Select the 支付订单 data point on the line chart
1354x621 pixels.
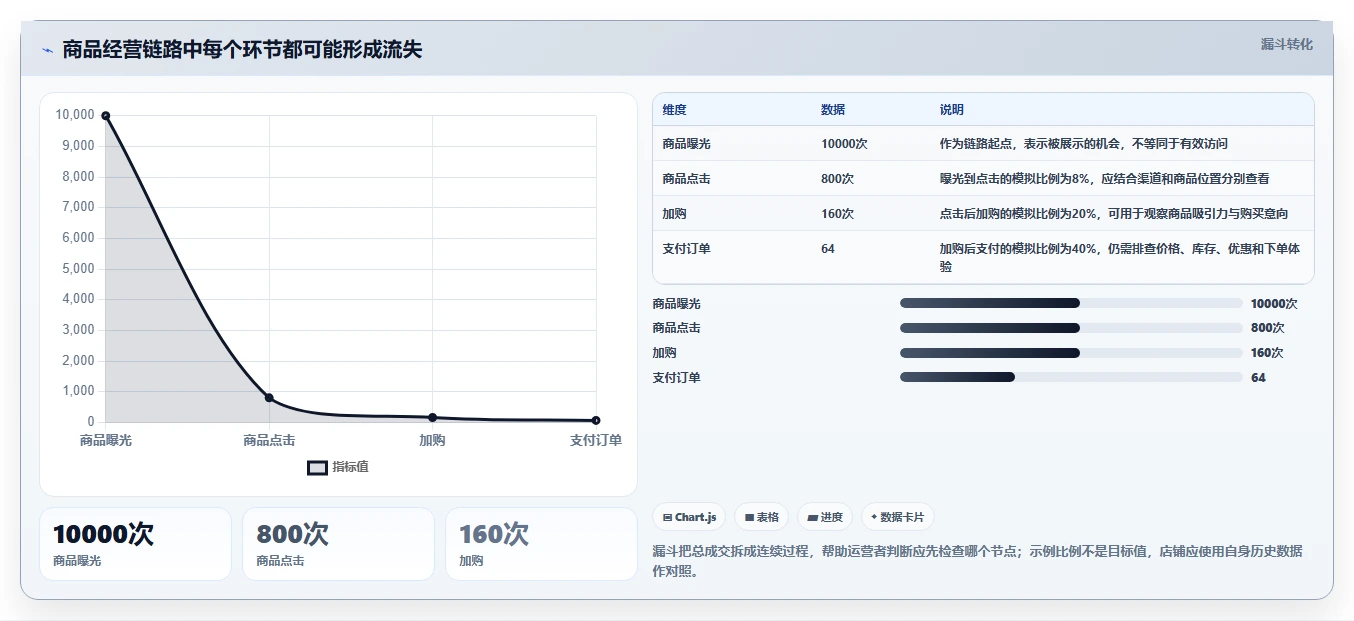[596, 420]
